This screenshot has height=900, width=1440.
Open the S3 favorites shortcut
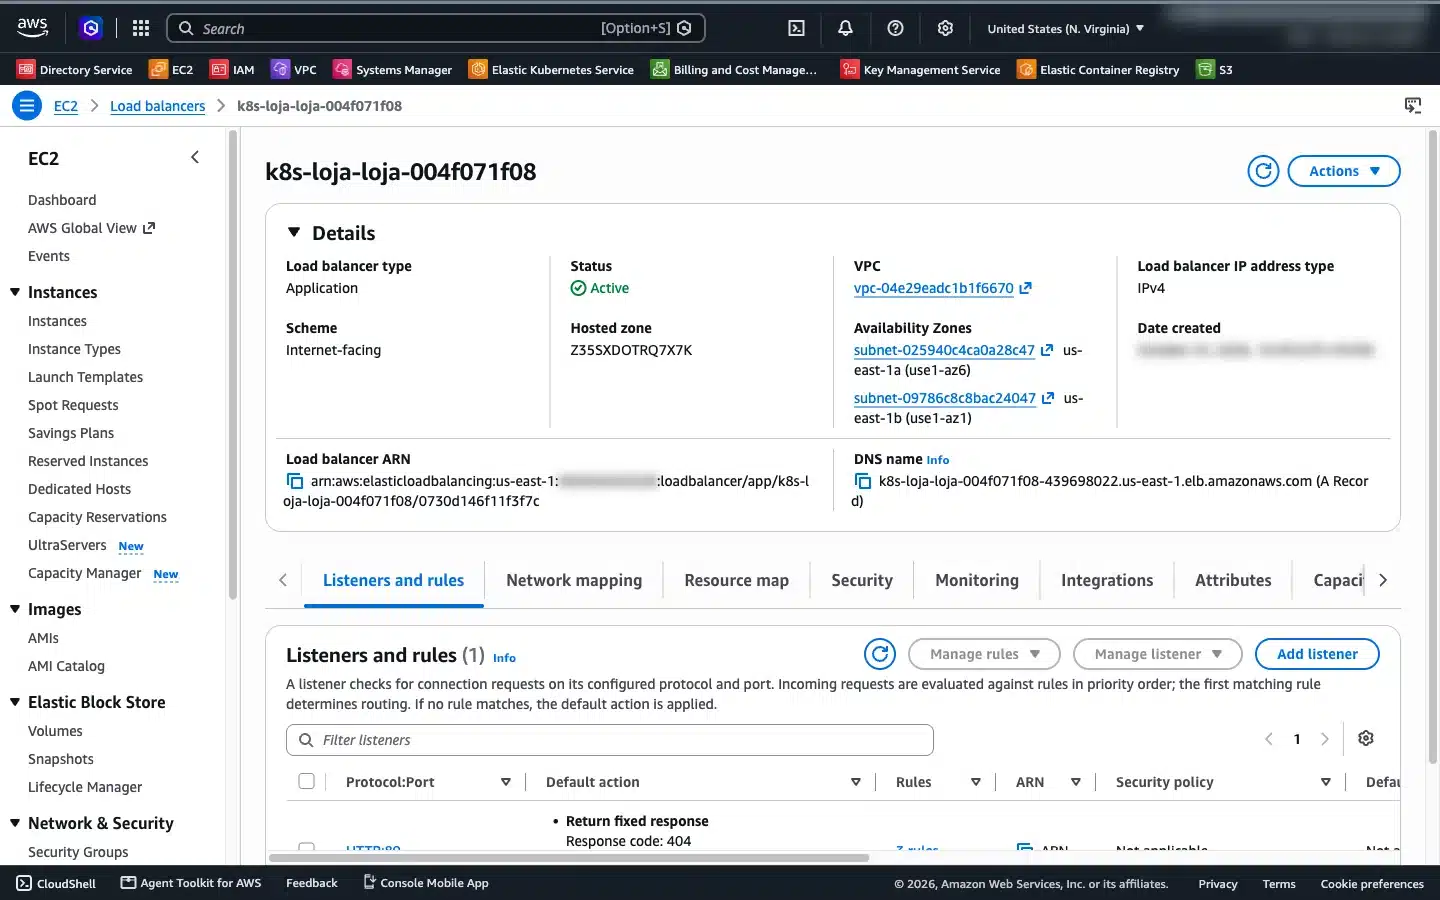(x=1215, y=69)
